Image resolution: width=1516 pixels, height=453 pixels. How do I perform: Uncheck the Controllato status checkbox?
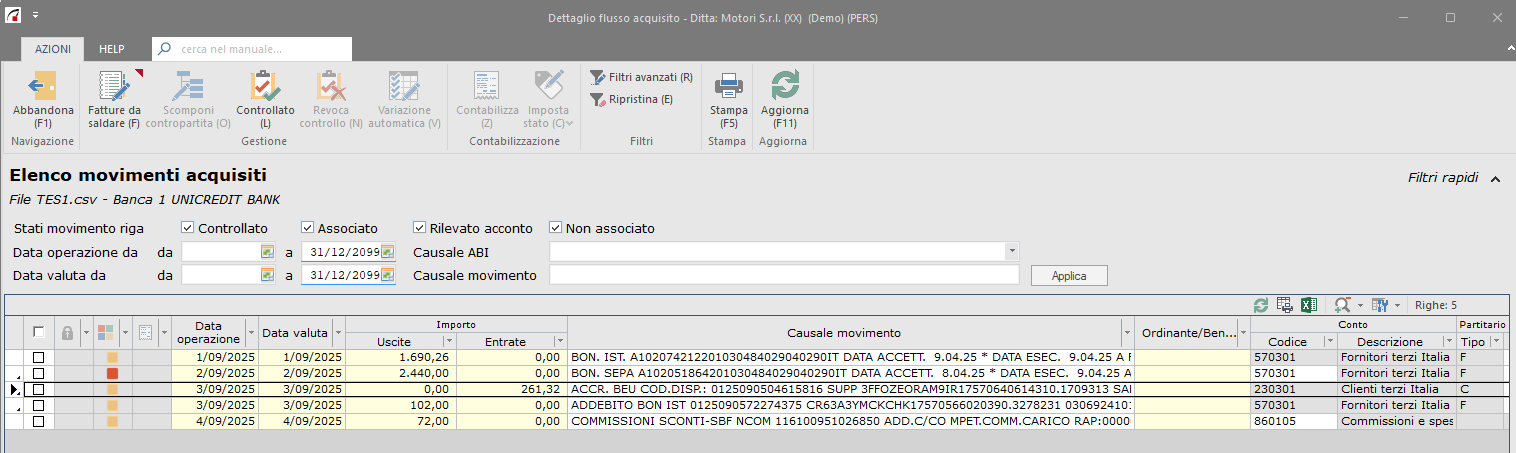(x=188, y=228)
